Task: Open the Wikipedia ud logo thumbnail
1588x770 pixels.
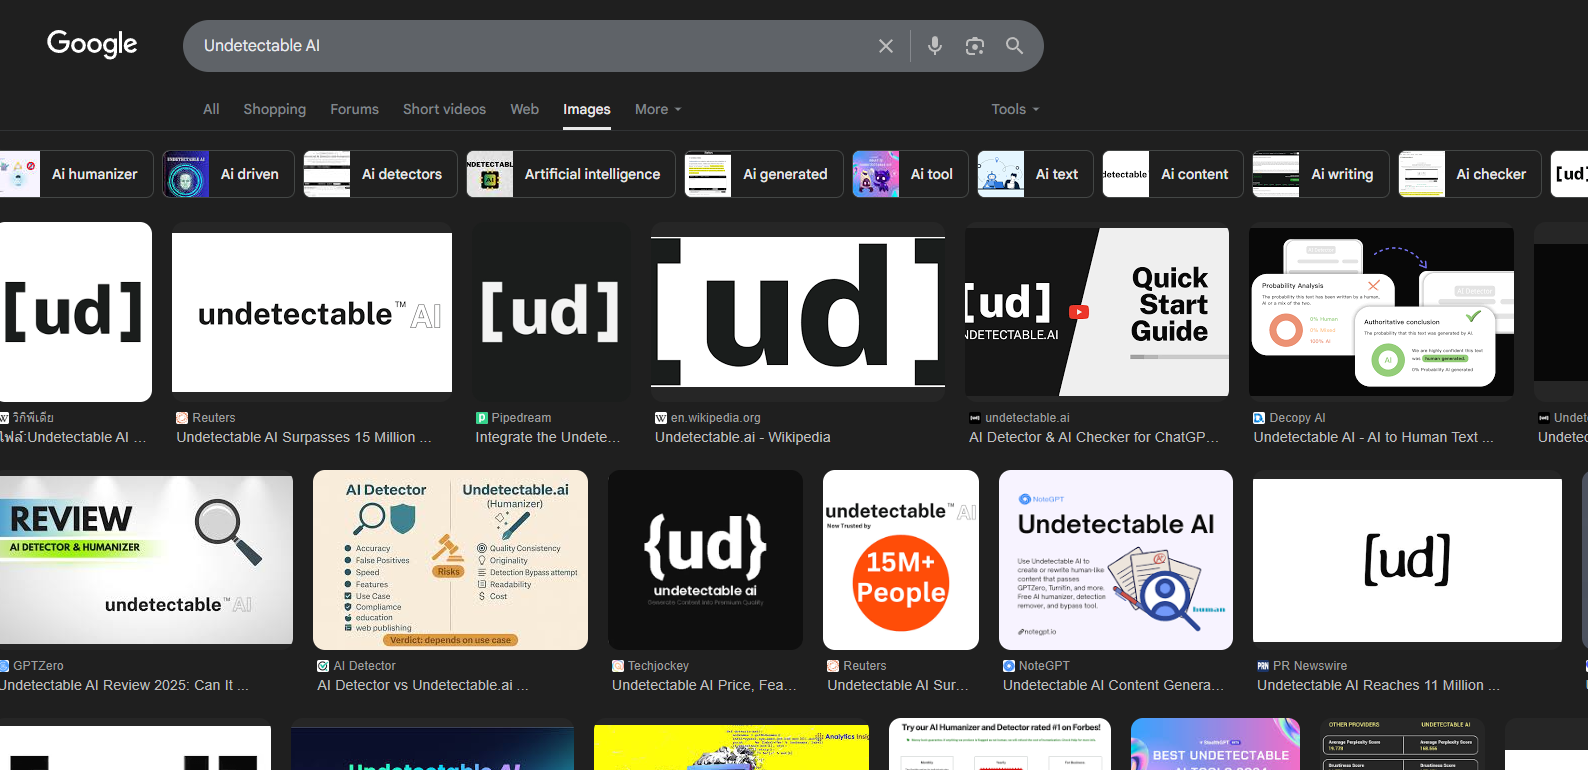Action: 798,312
